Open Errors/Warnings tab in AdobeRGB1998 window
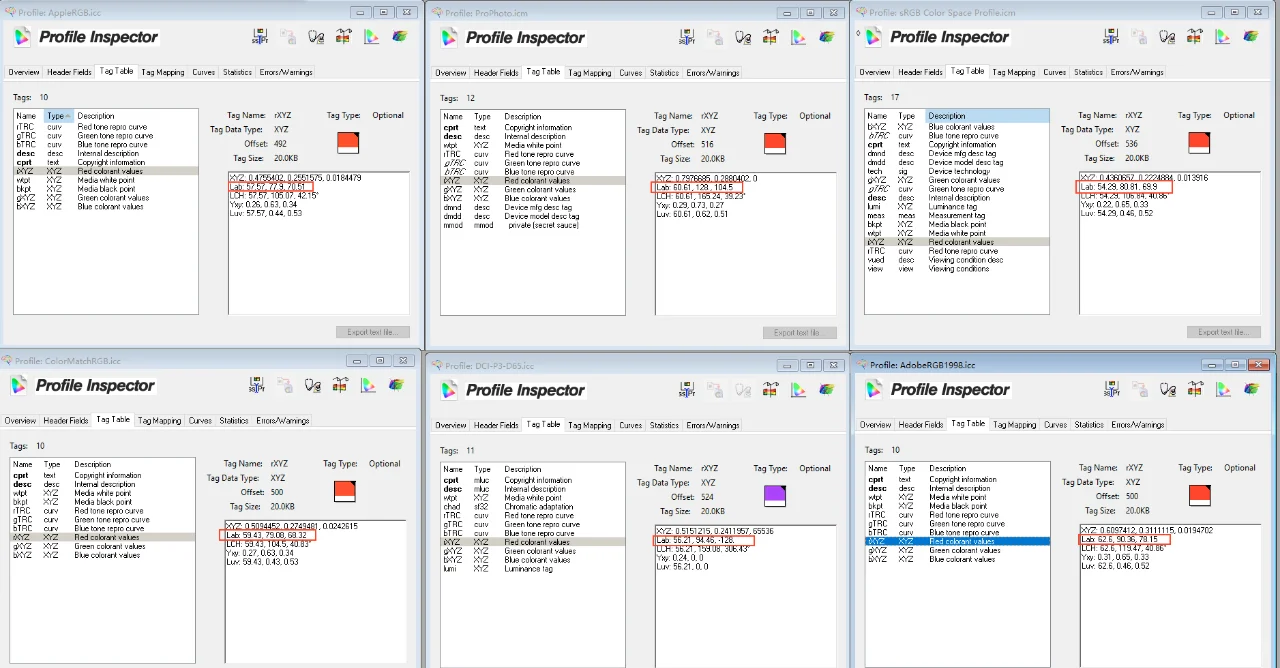This screenshot has height=668, width=1280. coord(1138,425)
